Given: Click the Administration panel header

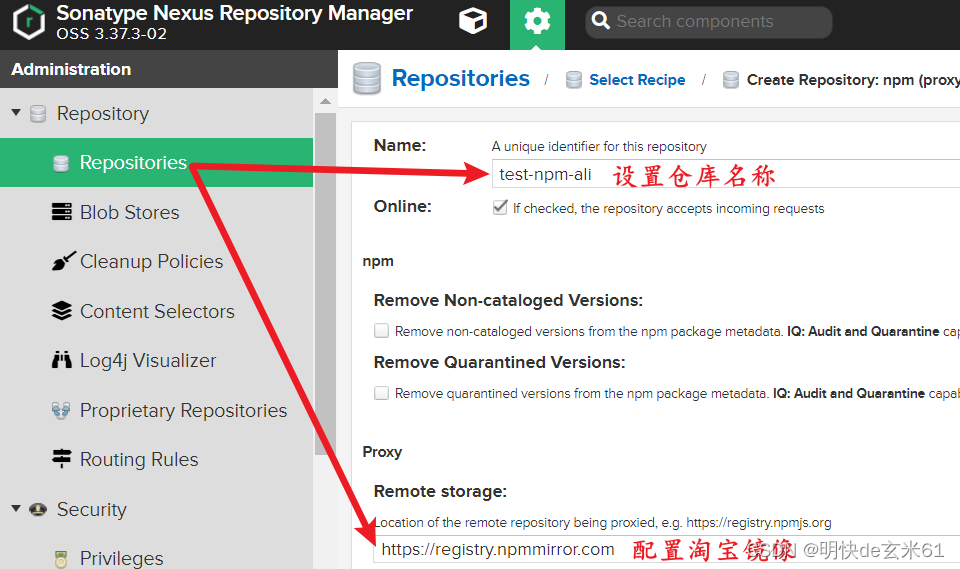Looking at the screenshot, I should click(x=169, y=69).
